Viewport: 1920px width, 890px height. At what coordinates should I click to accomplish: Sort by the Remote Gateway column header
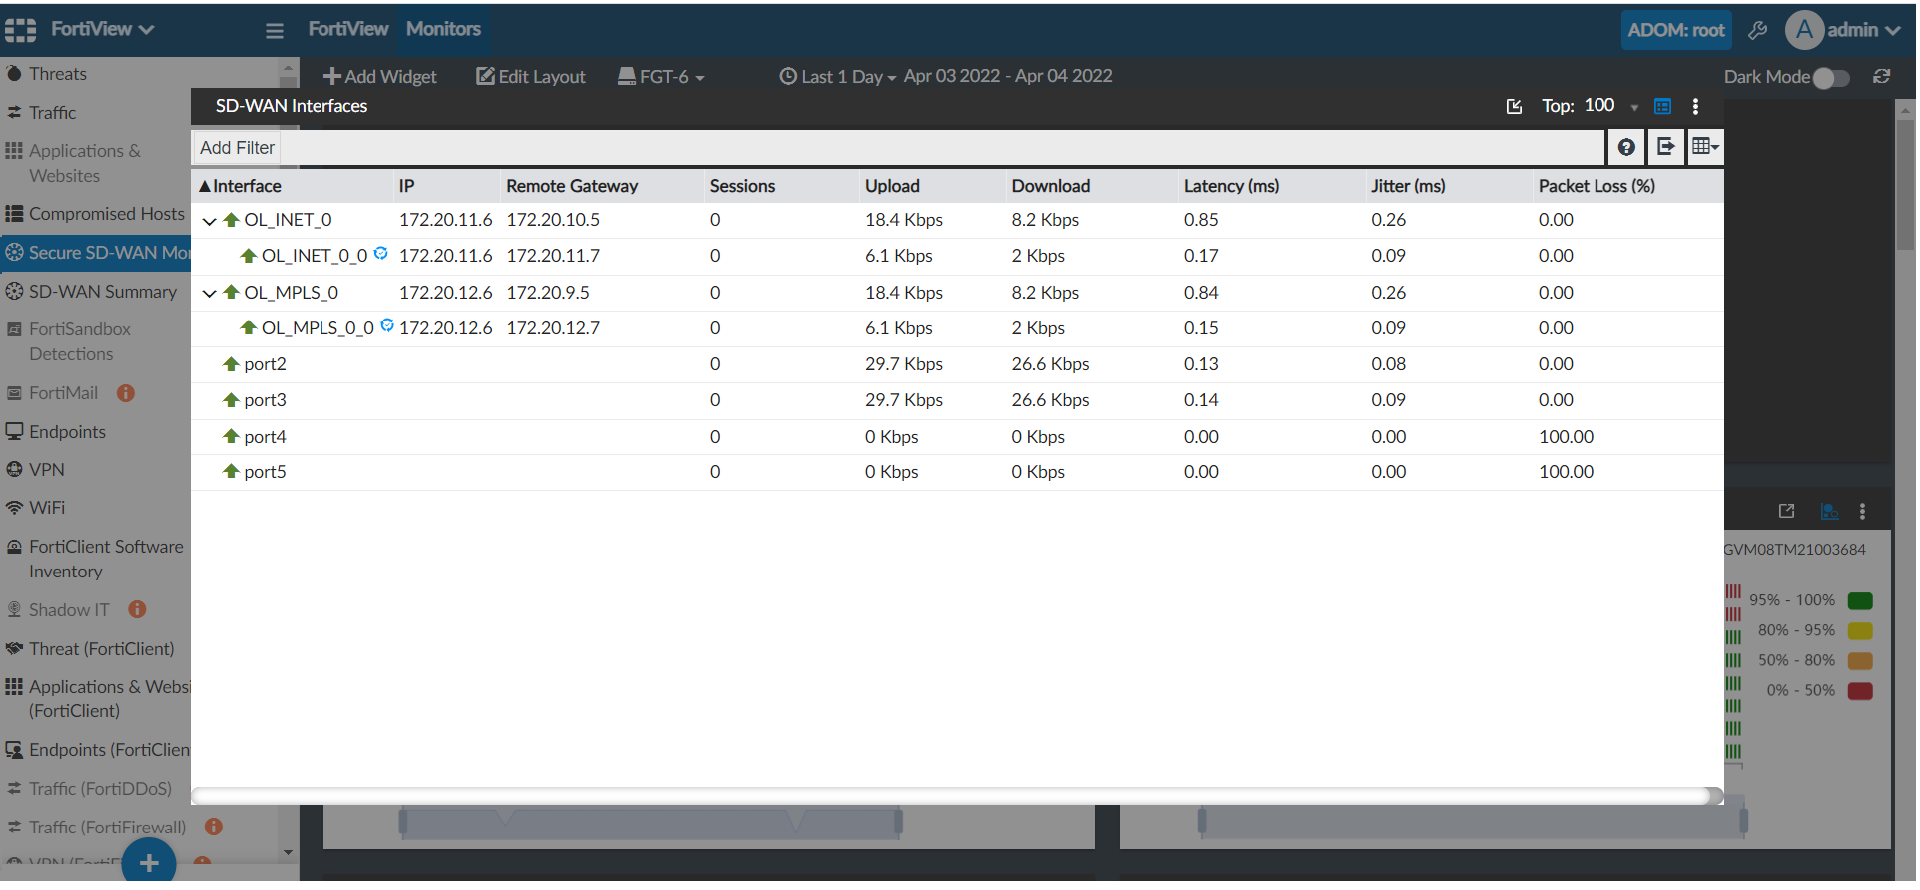pyautogui.click(x=572, y=186)
